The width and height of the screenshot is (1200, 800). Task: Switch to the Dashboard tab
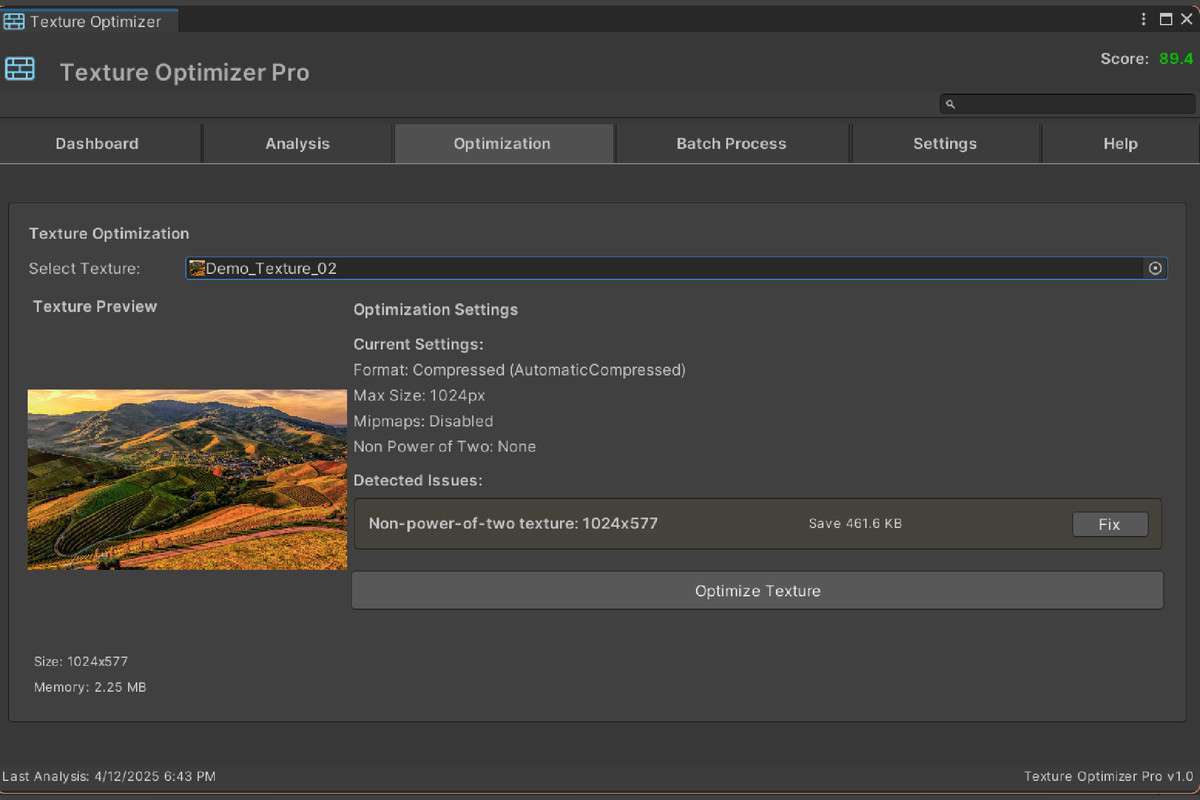click(97, 143)
